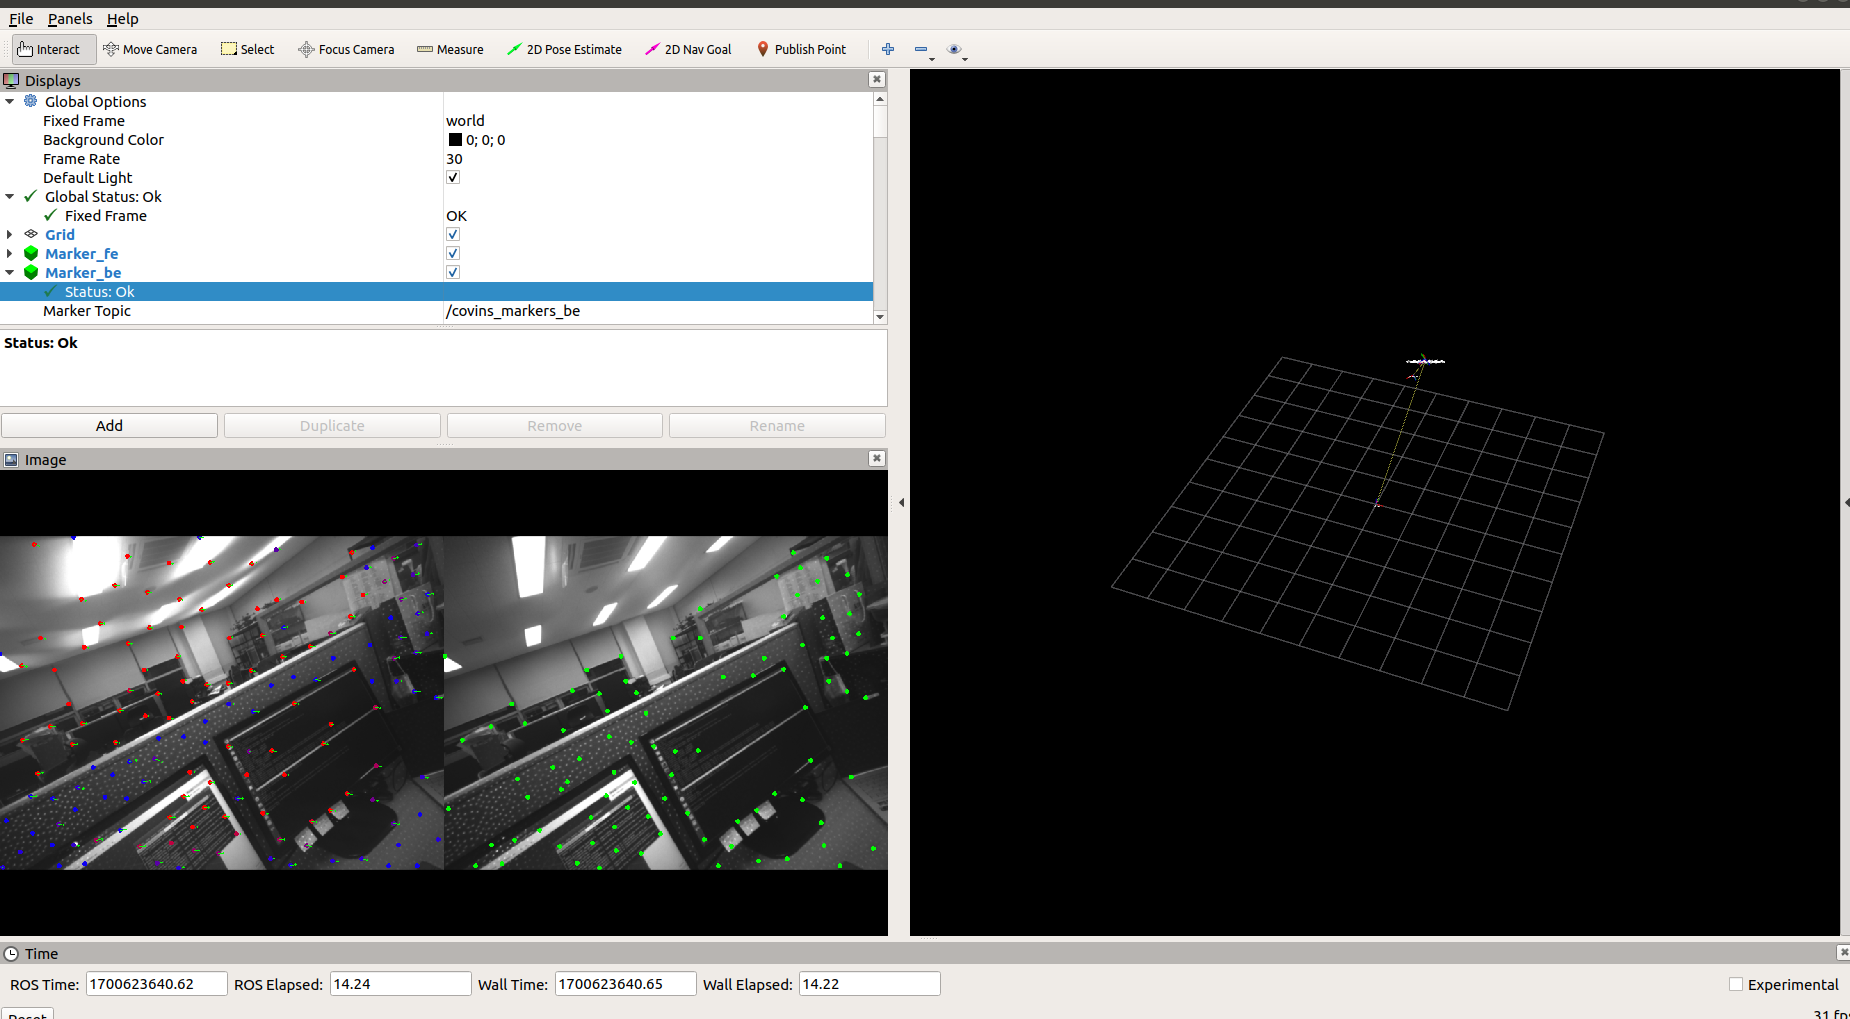Select the 2D Pose Estimate tool
The width and height of the screenshot is (1850, 1019).
(564, 49)
